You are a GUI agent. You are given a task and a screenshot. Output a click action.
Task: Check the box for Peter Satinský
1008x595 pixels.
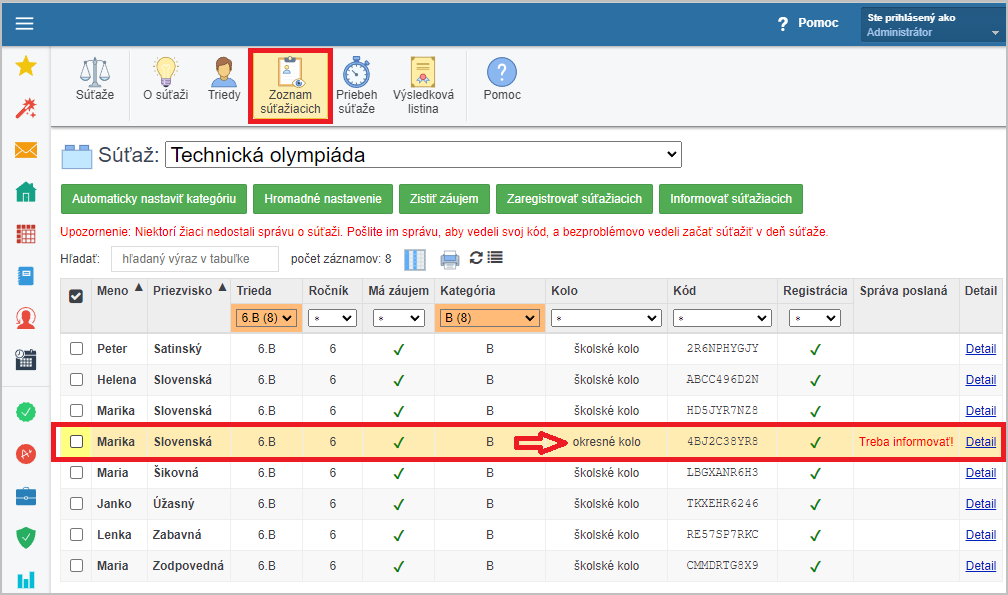pyautogui.click(x=76, y=349)
